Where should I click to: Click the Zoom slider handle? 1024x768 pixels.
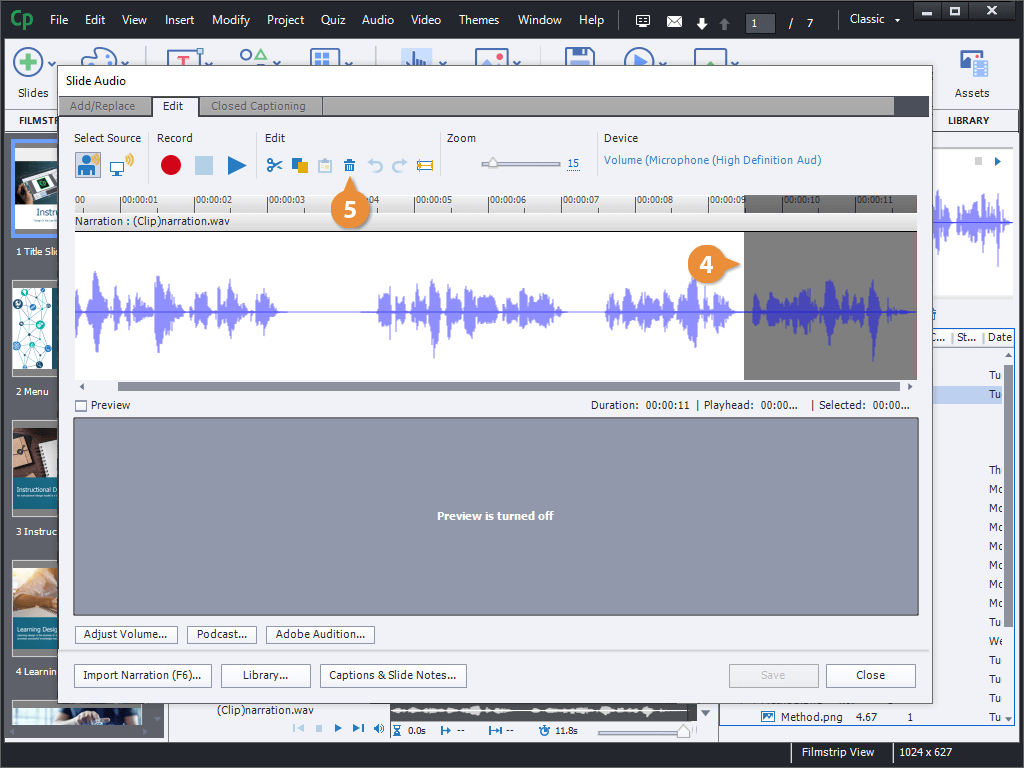point(492,164)
